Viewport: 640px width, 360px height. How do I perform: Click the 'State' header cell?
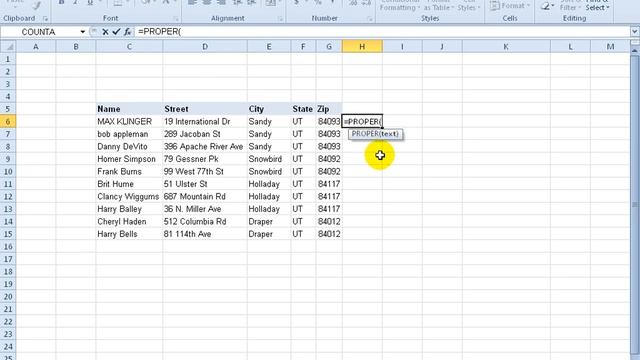click(303, 109)
